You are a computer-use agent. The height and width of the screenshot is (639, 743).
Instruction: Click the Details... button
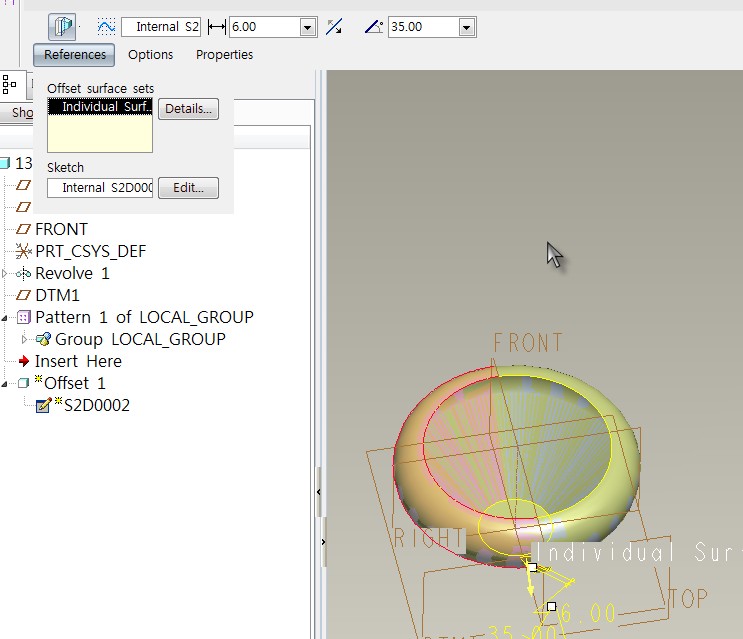point(188,109)
